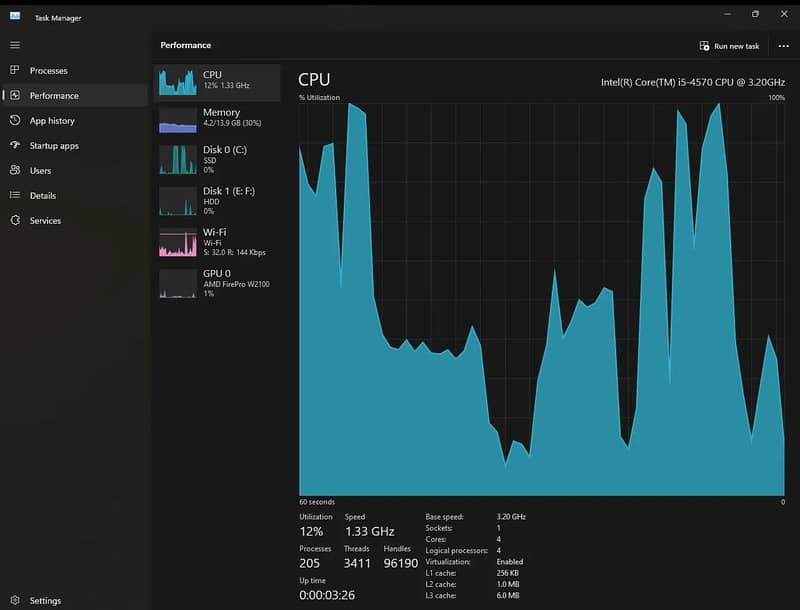
Task: Click the Performance page heading
Action: point(186,45)
